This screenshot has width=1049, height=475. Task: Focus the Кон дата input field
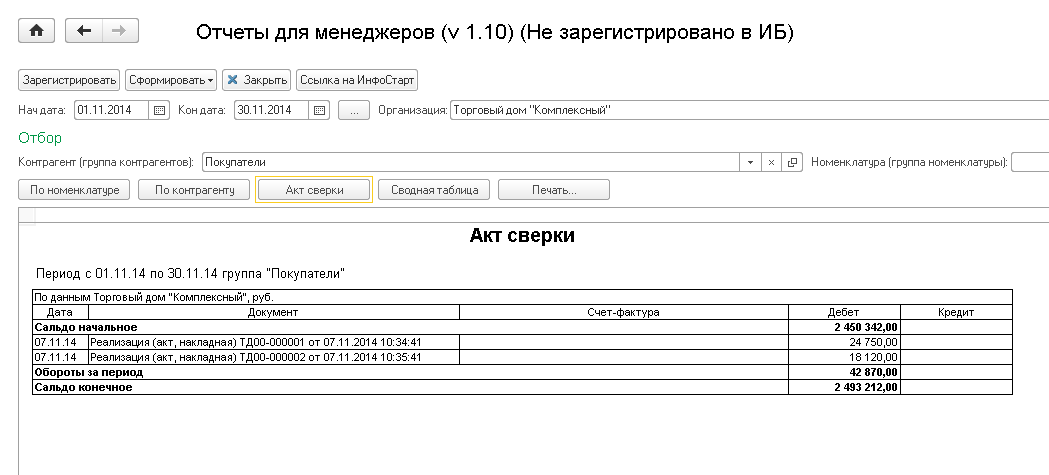272,110
